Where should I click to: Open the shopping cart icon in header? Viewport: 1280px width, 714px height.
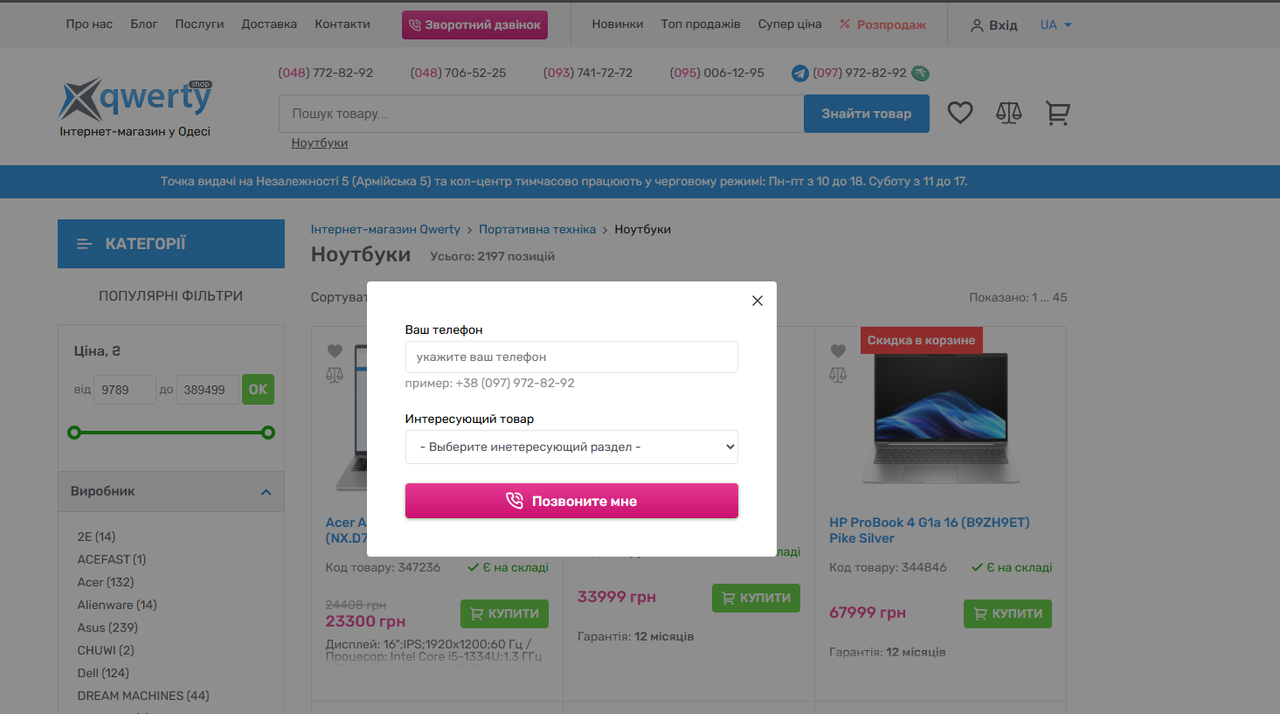[1058, 113]
